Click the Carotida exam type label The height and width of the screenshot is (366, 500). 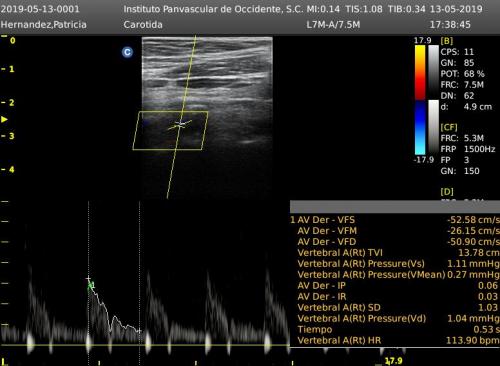point(143,25)
